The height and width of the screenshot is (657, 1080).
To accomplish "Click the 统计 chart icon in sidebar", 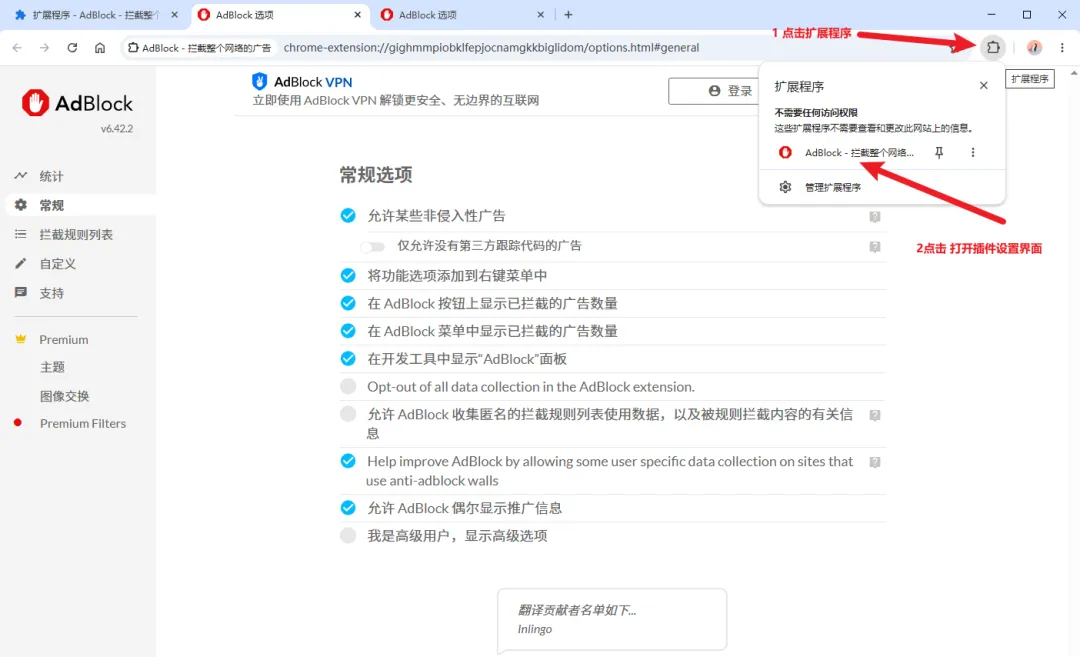I will coord(21,176).
